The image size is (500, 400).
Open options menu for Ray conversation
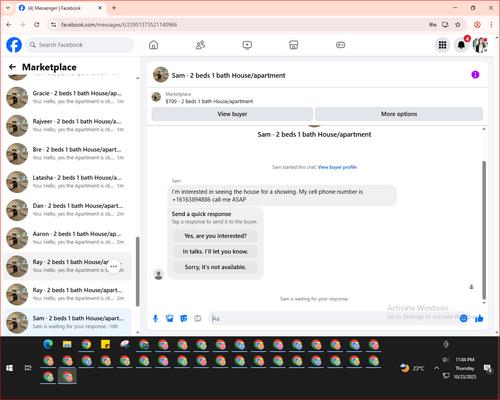(114, 266)
